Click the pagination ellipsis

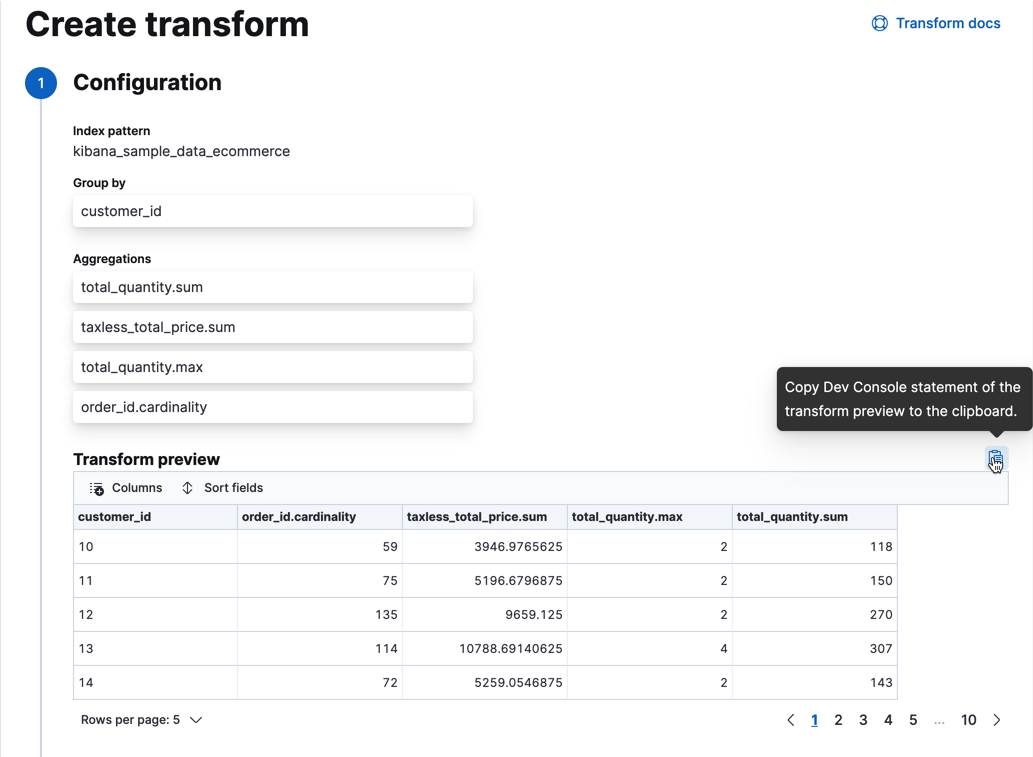pyautogui.click(x=939, y=719)
